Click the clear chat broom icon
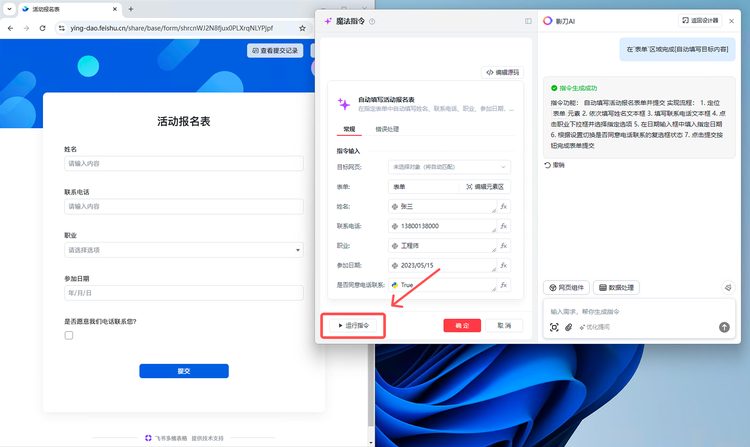Image resolution: width=750 pixels, height=447 pixels. [728, 287]
